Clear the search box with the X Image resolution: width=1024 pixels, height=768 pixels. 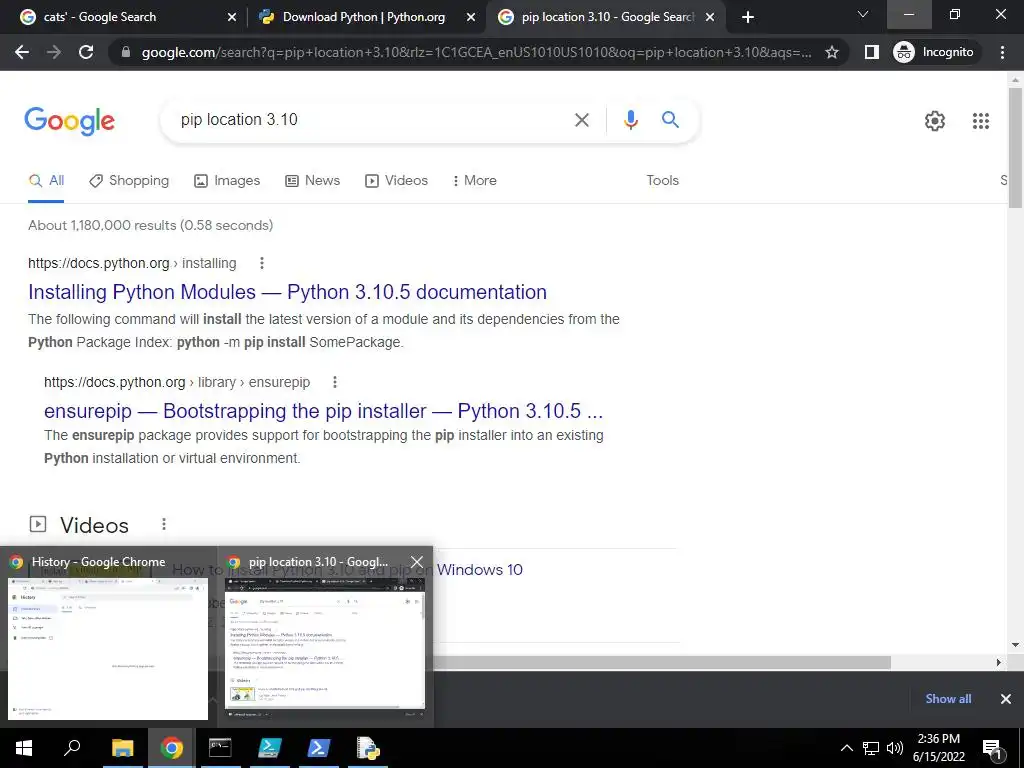tap(581, 120)
